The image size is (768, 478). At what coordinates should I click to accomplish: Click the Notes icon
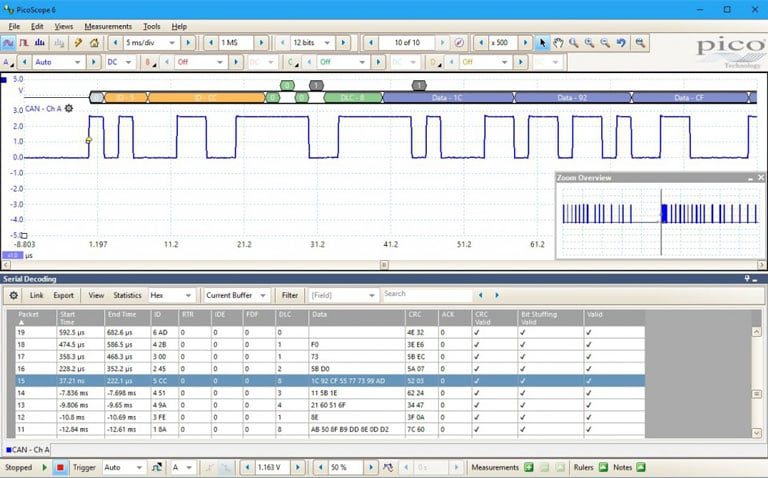[641, 468]
